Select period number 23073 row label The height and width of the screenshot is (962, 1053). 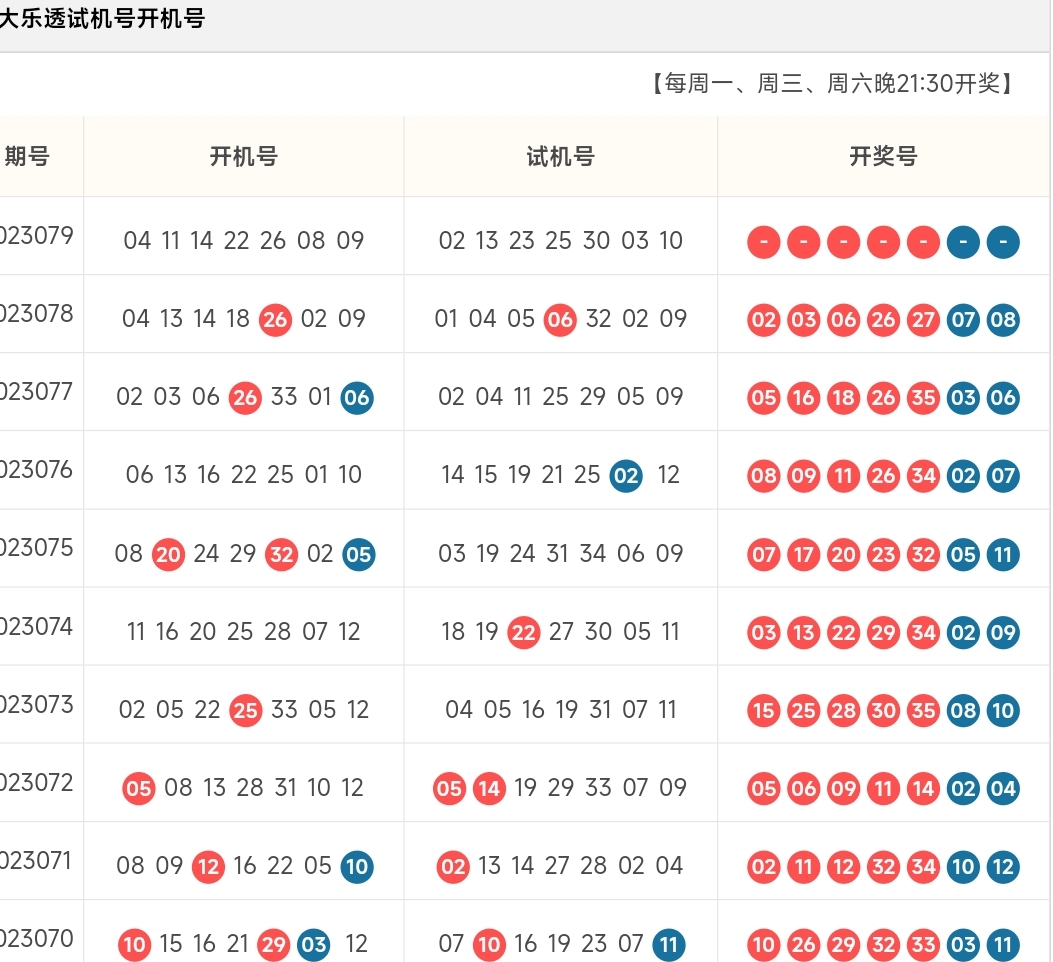click(x=36, y=705)
